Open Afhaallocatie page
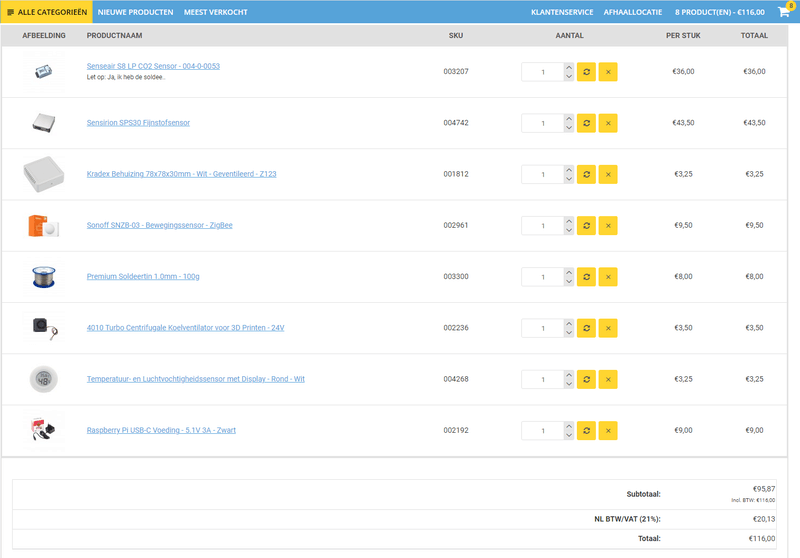The width and height of the screenshot is (800, 558). pos(633,12)
